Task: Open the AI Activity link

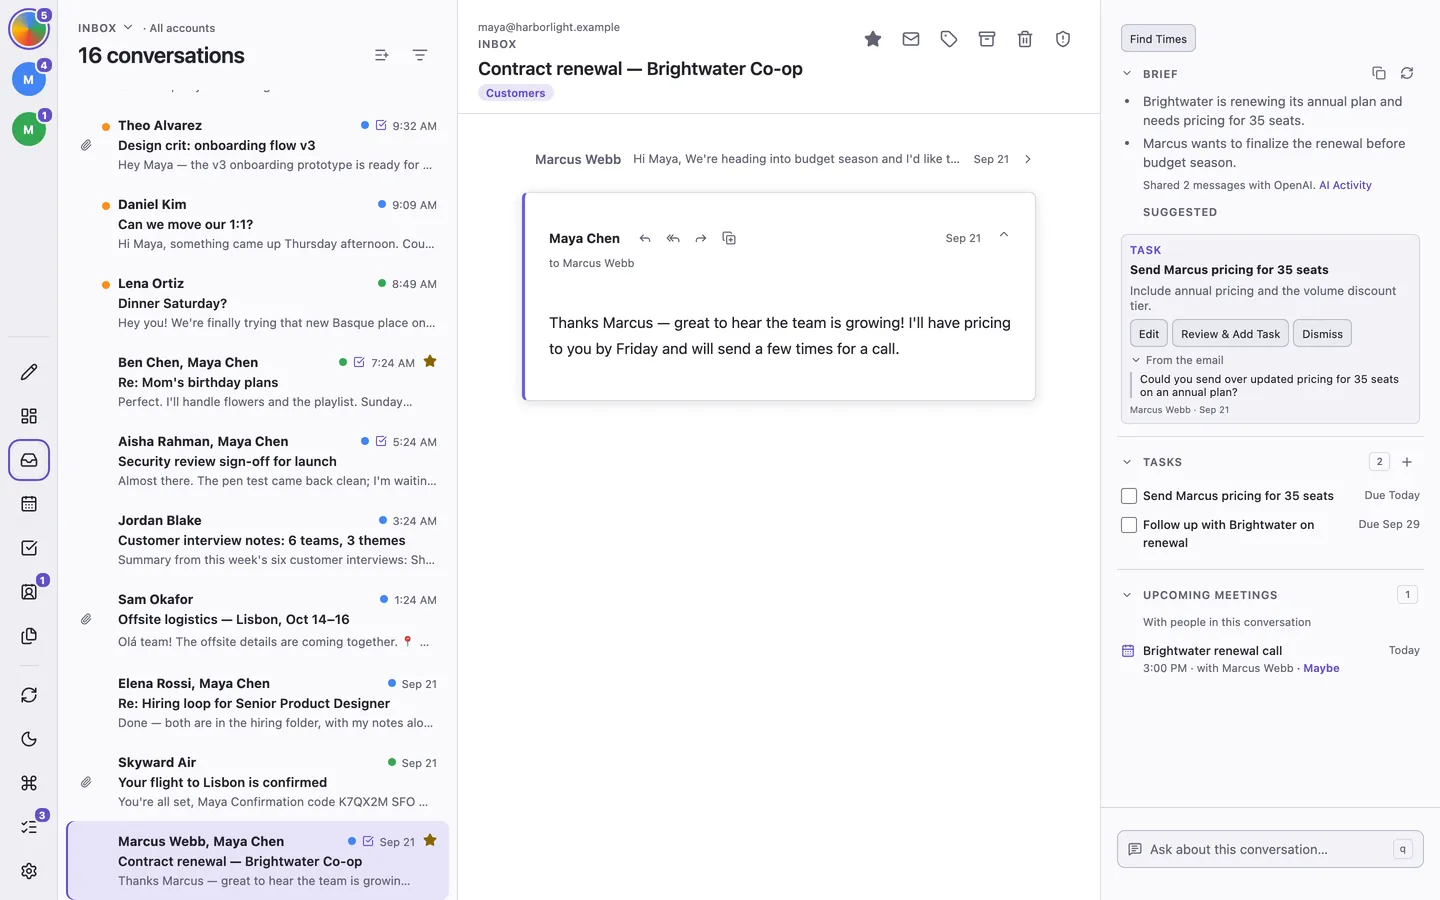Action: click(1345, 185)
